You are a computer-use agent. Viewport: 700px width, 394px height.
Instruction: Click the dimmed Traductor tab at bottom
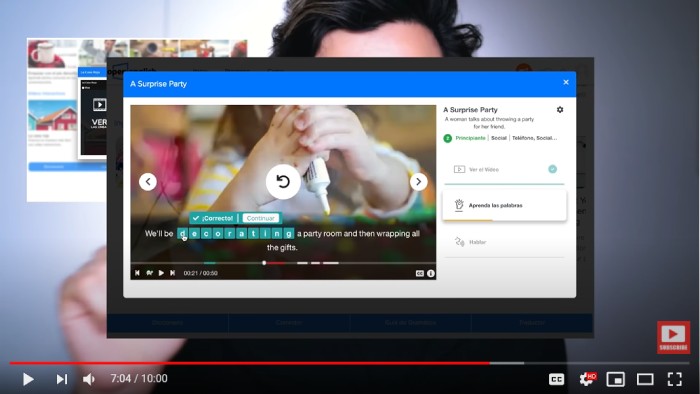click(532, 323)
